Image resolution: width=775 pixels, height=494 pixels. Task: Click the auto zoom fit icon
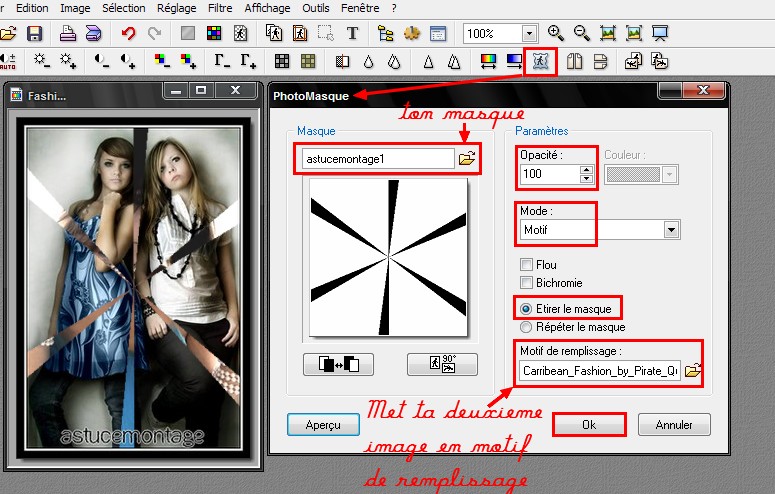click(x=634, y=33)
